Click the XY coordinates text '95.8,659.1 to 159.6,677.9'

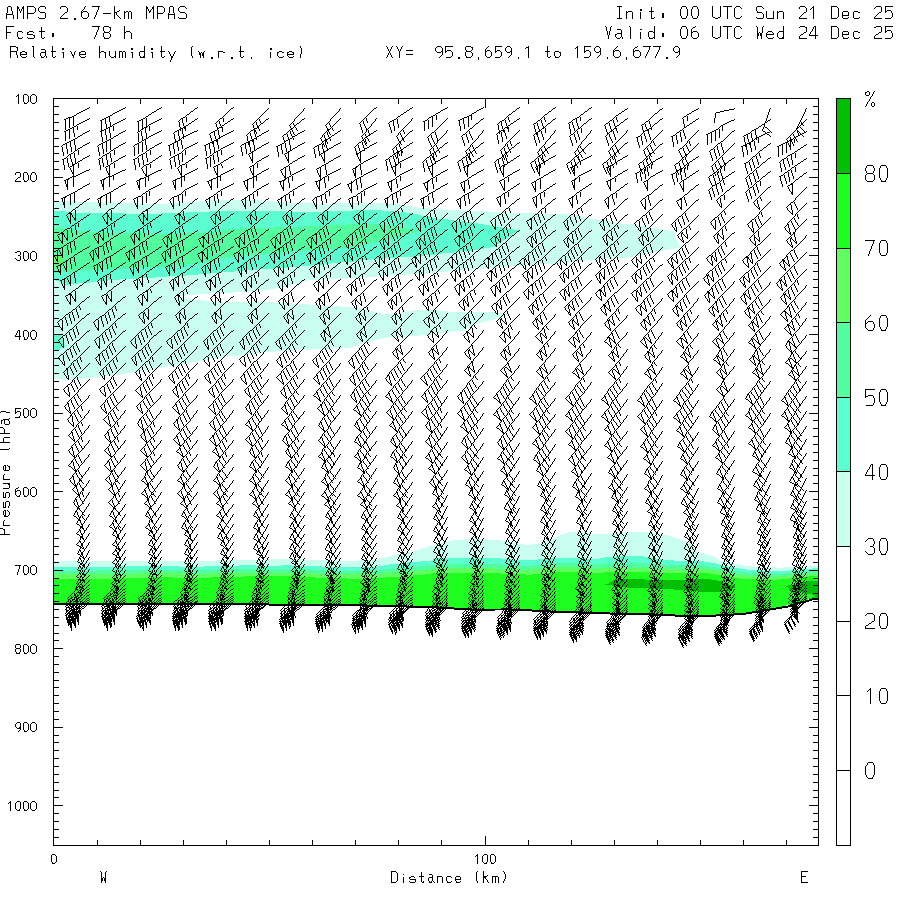(x=557, y=53)
